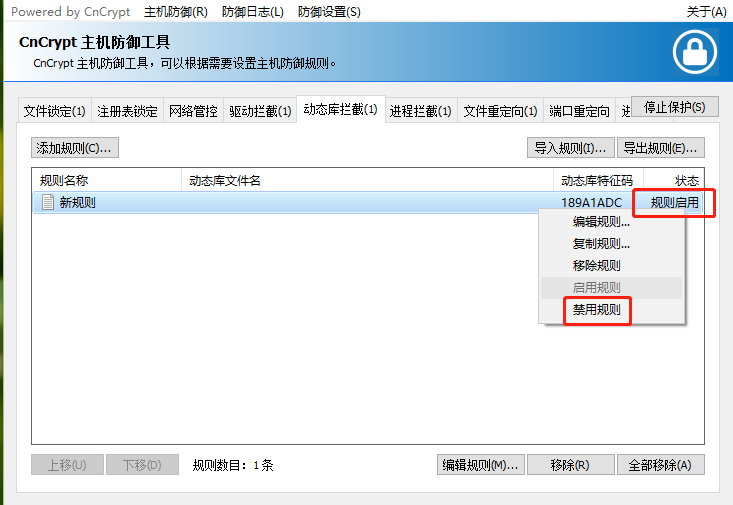This screenshot has width=733, height=505.
Task: Click the 移除(R) button
Action: pyautogui.click(x=570, y=465)
